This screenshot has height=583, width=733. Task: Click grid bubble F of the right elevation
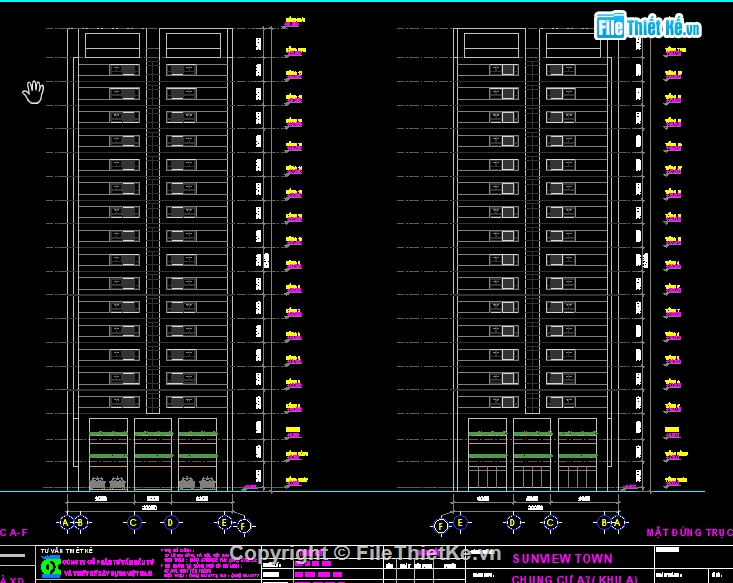pos(440,526)
